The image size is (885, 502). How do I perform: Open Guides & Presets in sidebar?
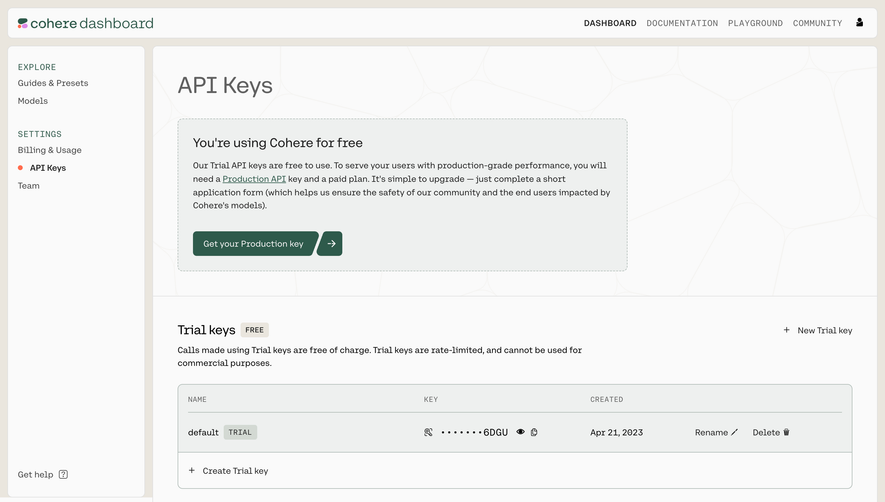[x=53, y=83]
